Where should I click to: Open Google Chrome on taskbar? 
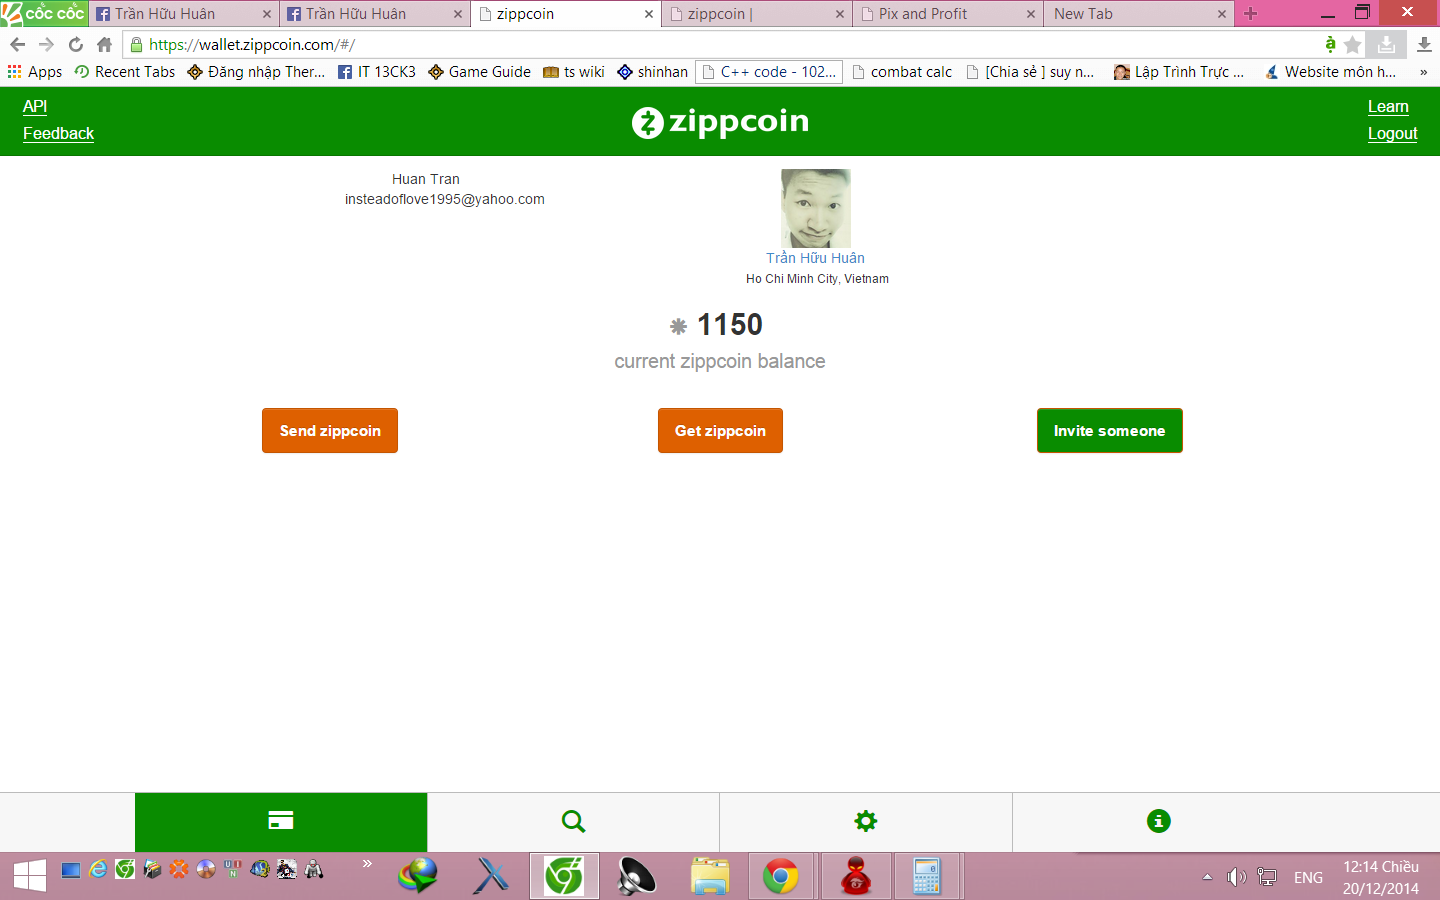[x=781, y=876]
